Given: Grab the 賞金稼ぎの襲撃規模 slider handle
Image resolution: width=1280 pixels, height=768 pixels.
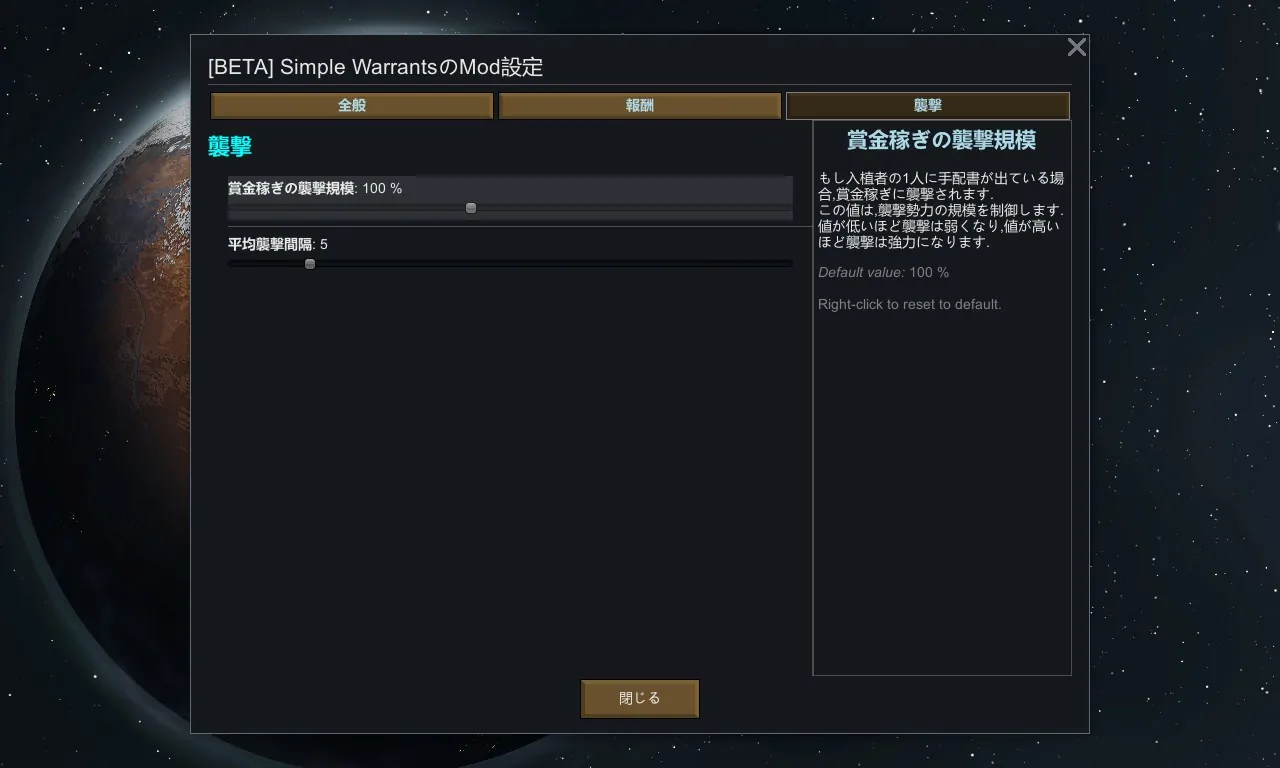Looking at the screenshot, I should [471, 208].
